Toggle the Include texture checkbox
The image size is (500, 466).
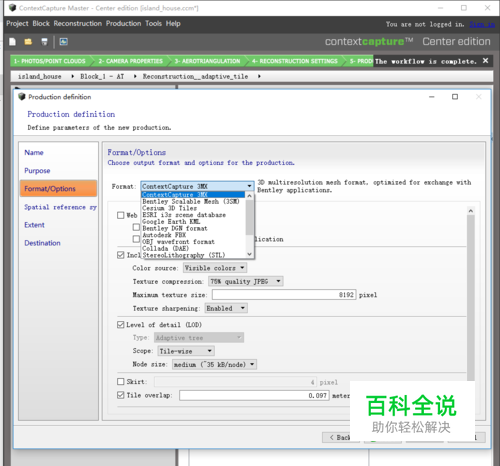click(121, 255)
